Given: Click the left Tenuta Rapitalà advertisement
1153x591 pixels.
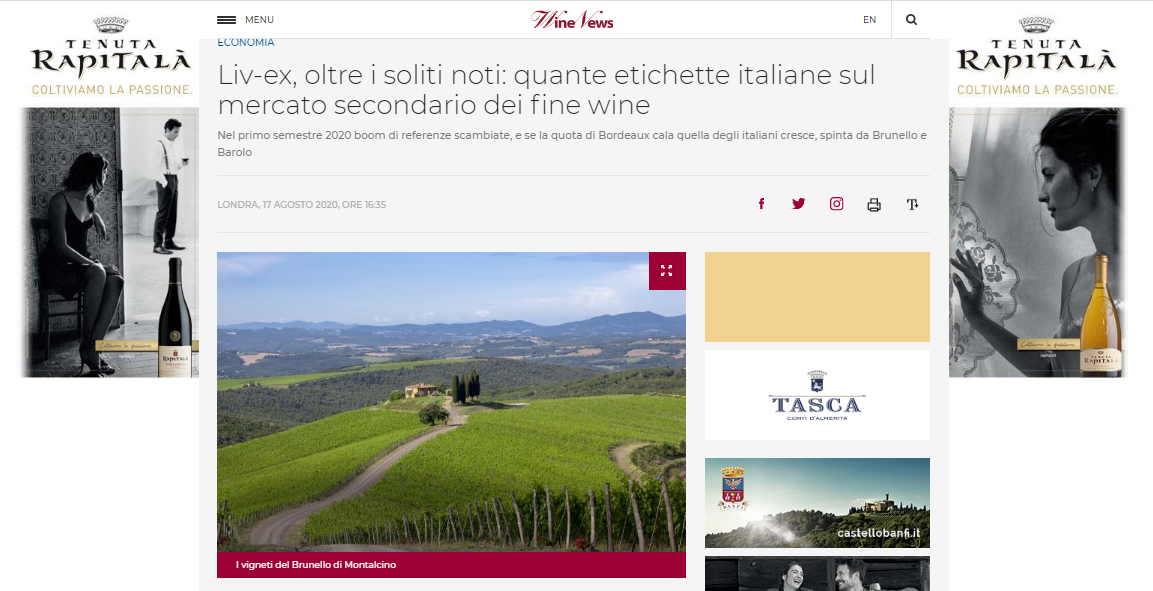Looking at the screenshot, I should [109, 196].
